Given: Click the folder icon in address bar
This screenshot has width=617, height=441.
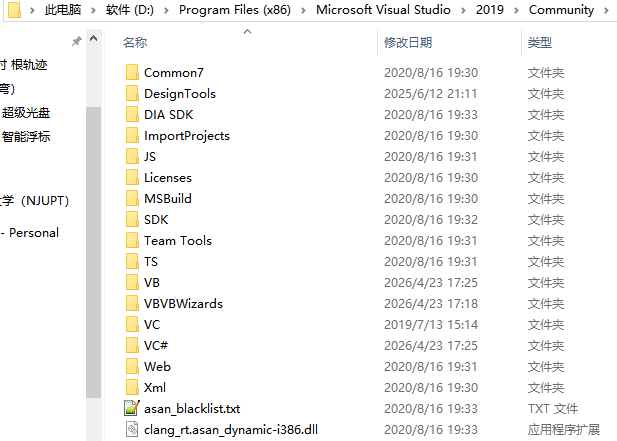Looking at the screenshot, I should 14,10.
